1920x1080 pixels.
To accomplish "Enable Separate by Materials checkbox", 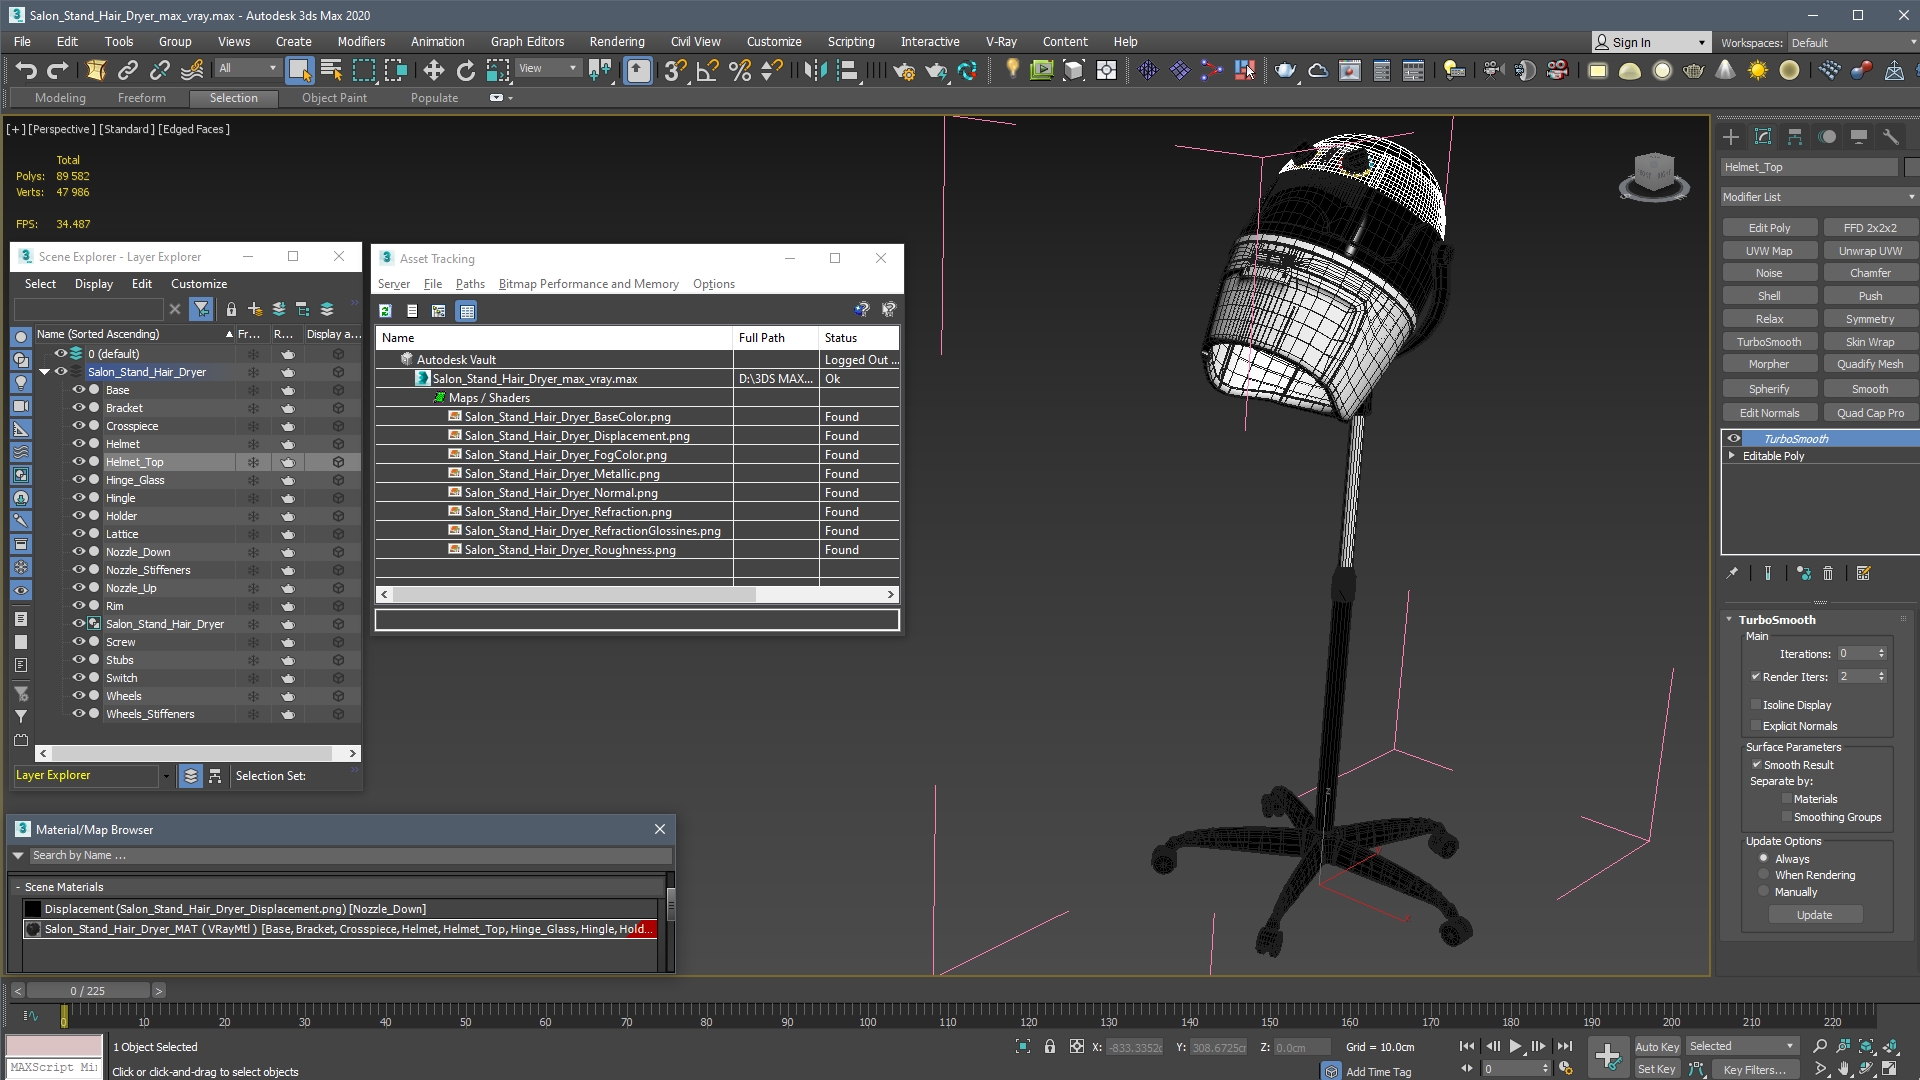I will click(1786, 799).
